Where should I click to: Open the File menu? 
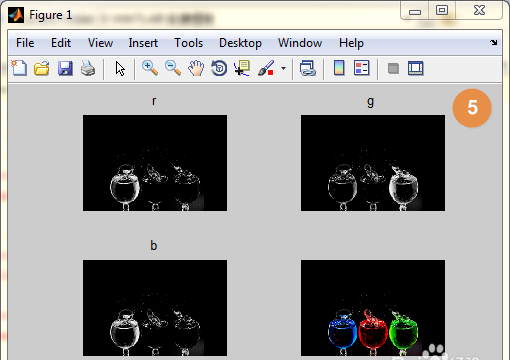point(25,43)
